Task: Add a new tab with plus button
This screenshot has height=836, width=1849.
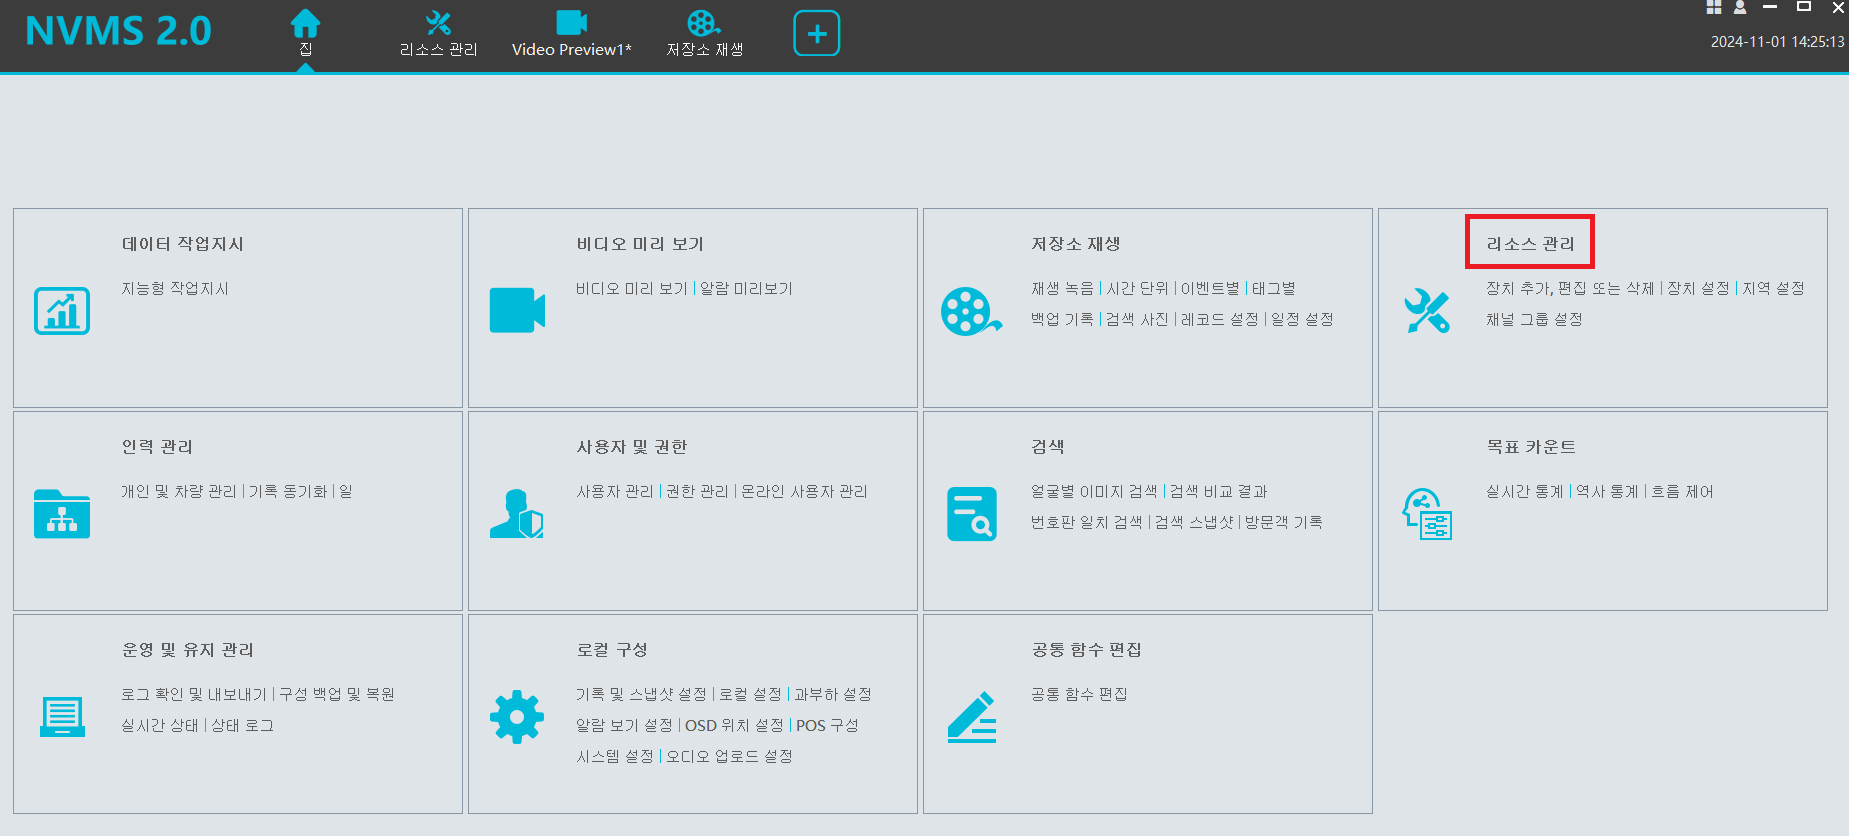Action: click(816, 34)
